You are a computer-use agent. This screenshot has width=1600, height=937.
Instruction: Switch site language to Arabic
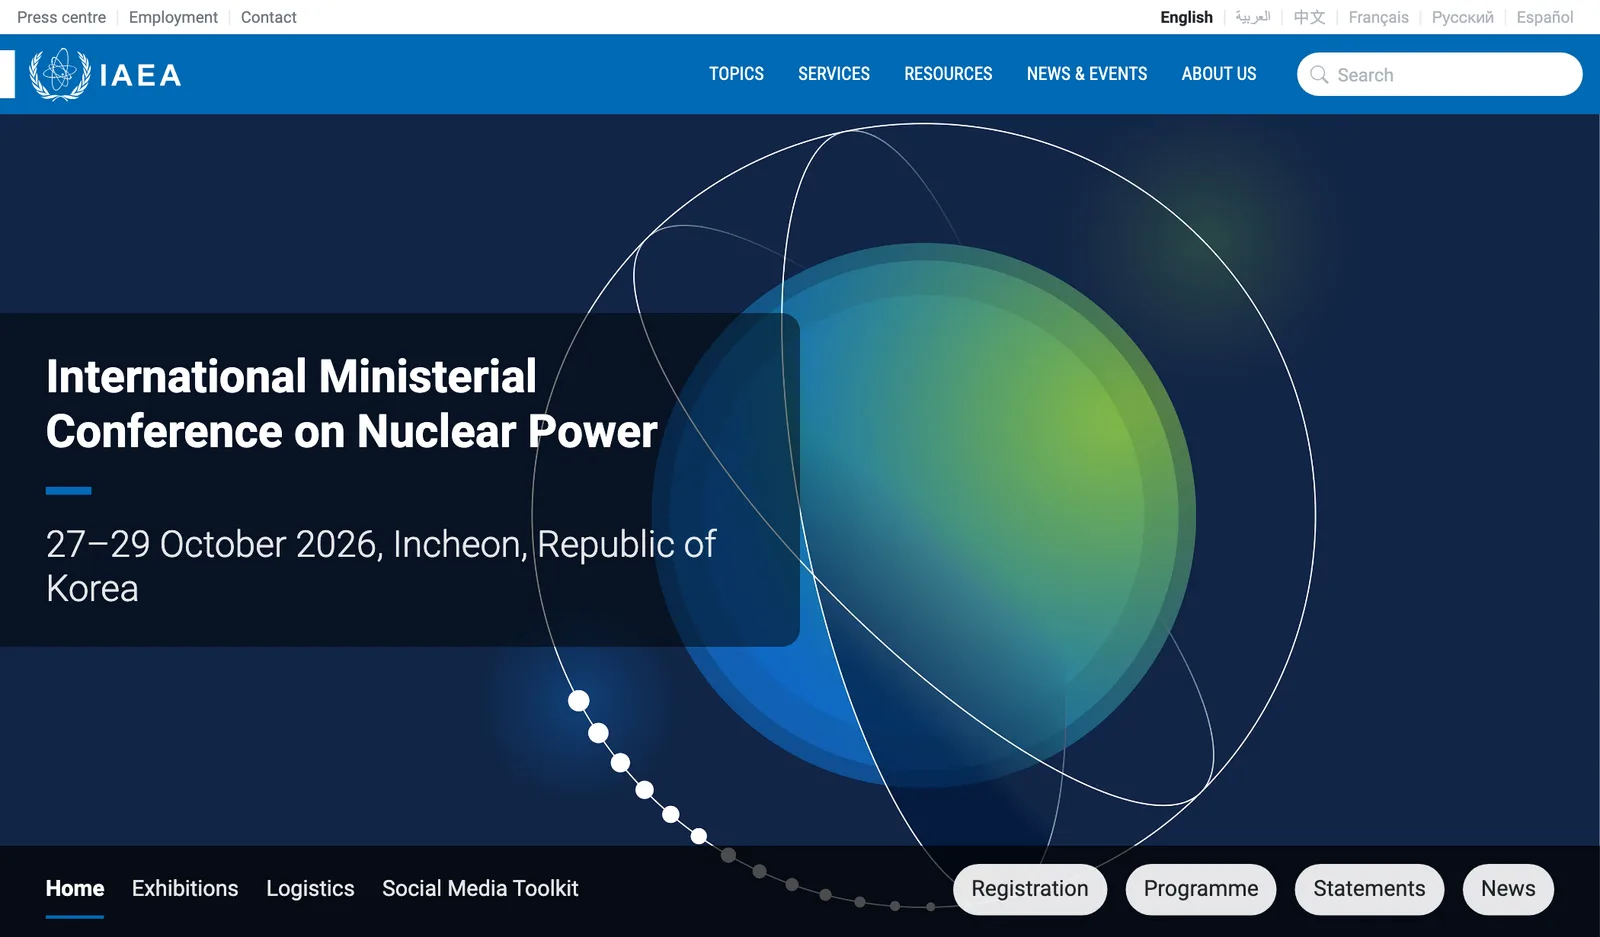1252,17
